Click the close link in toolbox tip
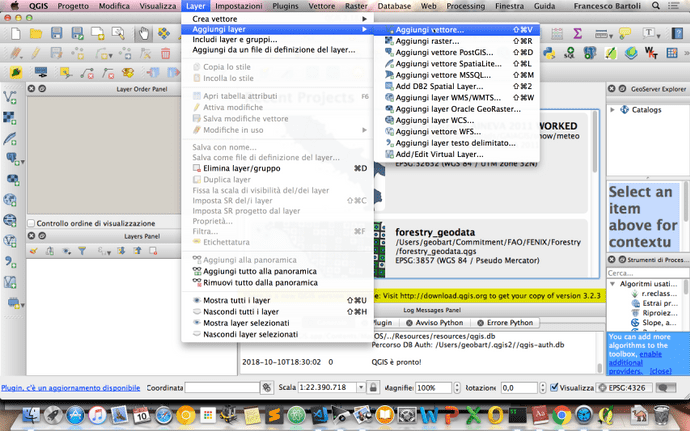Image resolution: width=690 pixels, height=431 pixels. pyautogui.click(x=661, y=371)
